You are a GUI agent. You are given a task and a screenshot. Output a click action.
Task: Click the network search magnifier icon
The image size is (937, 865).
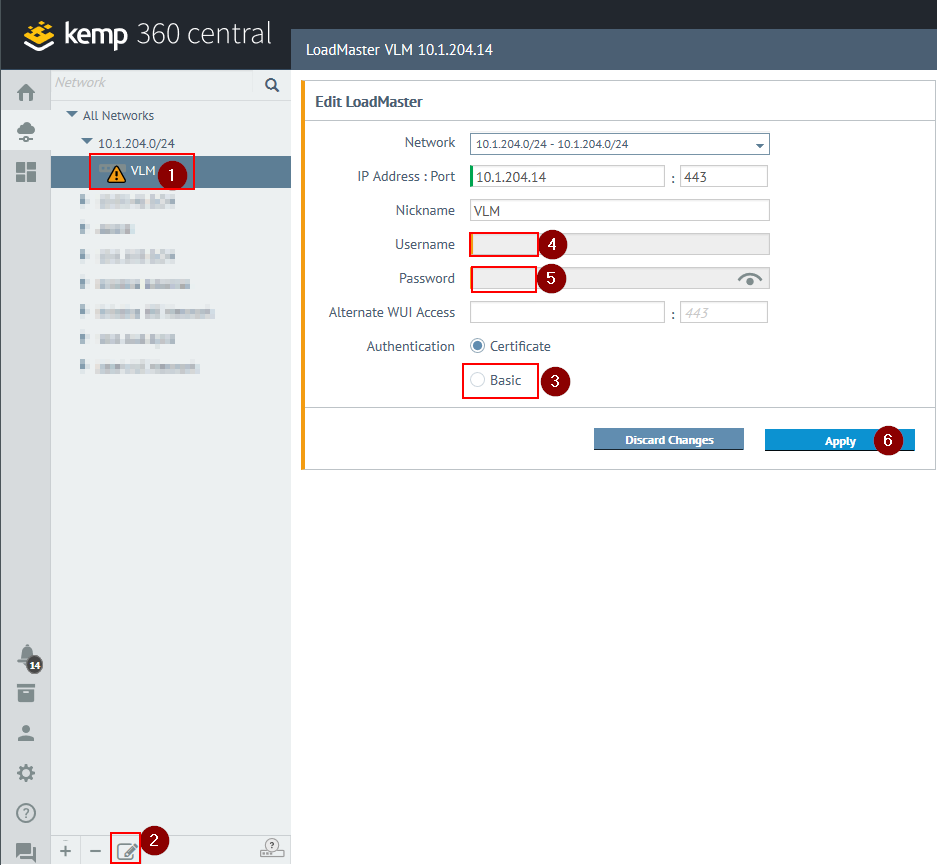click(x=272, y=85)
